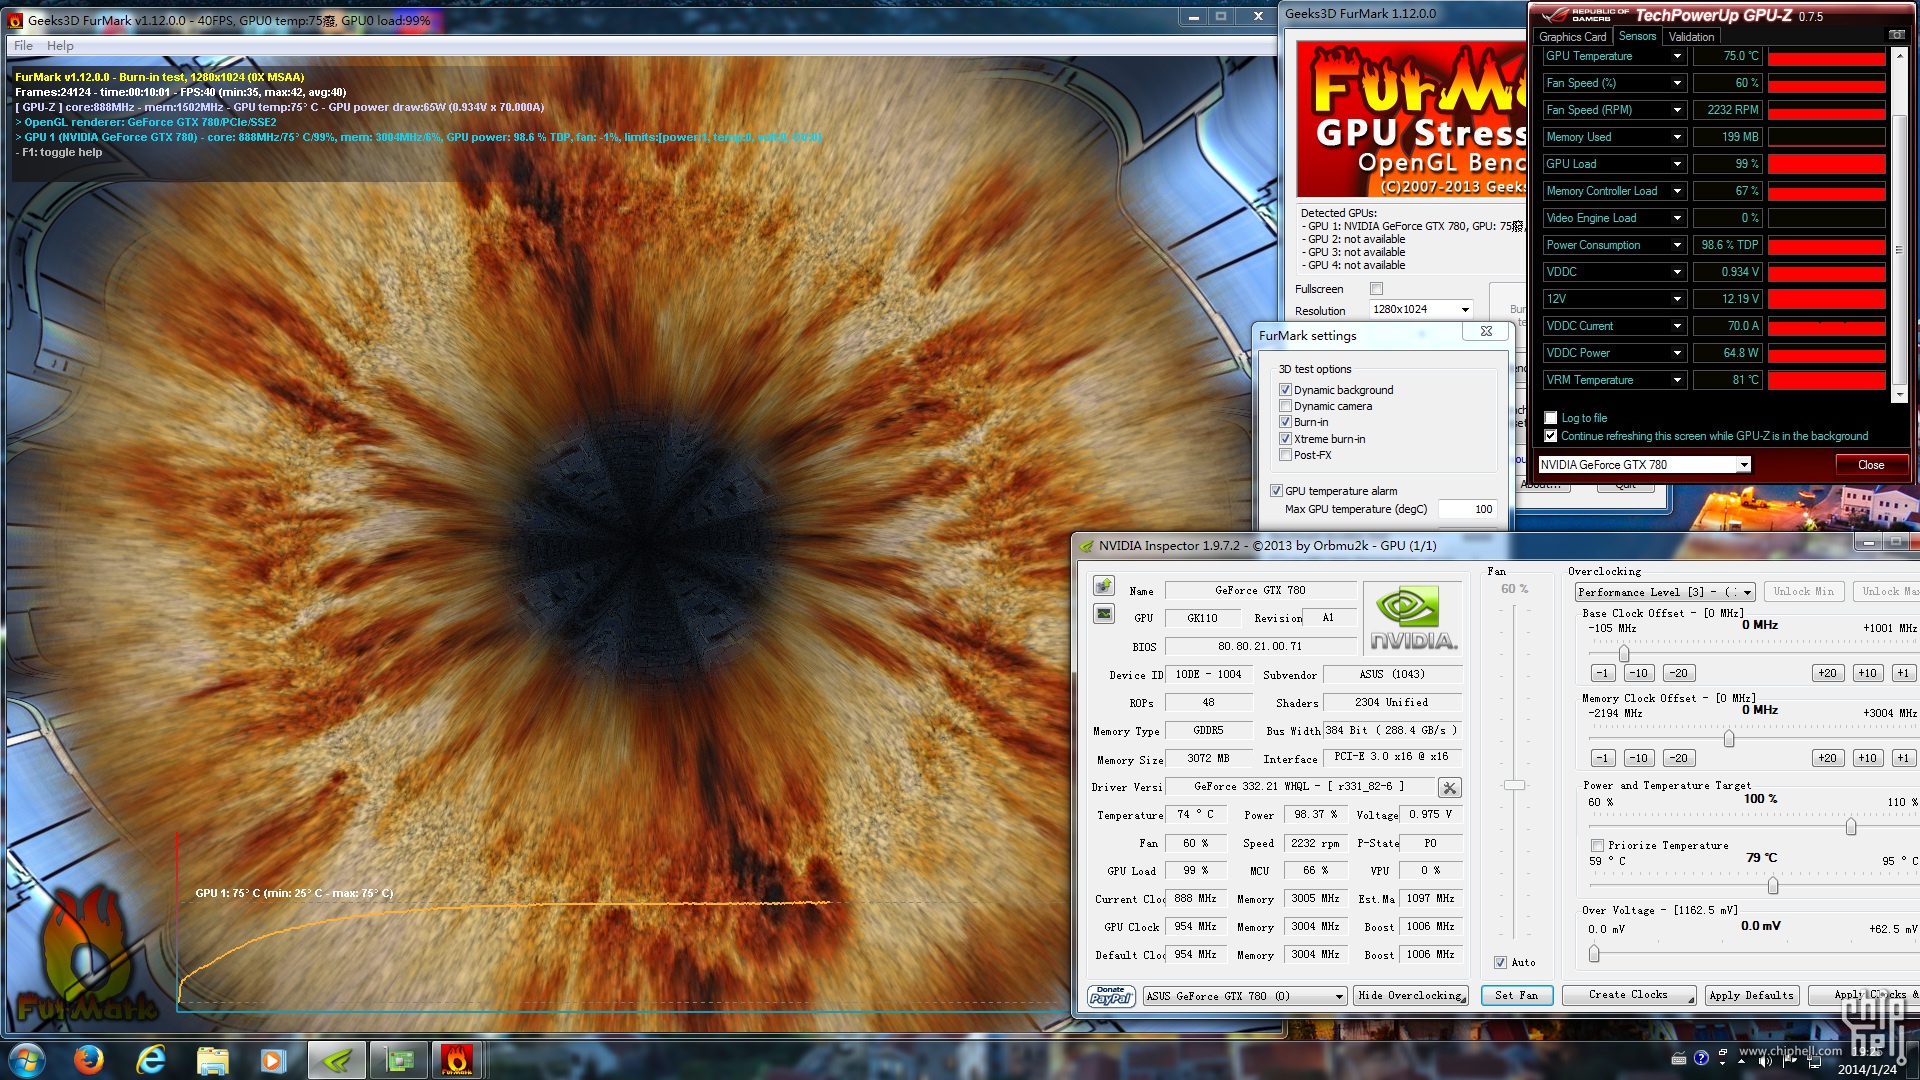Viewport: 1920px width, 1080px height.
Task: Open the sensor monitoring graph icon in NVIDIA Inspector
Action: click(1104, 614)
